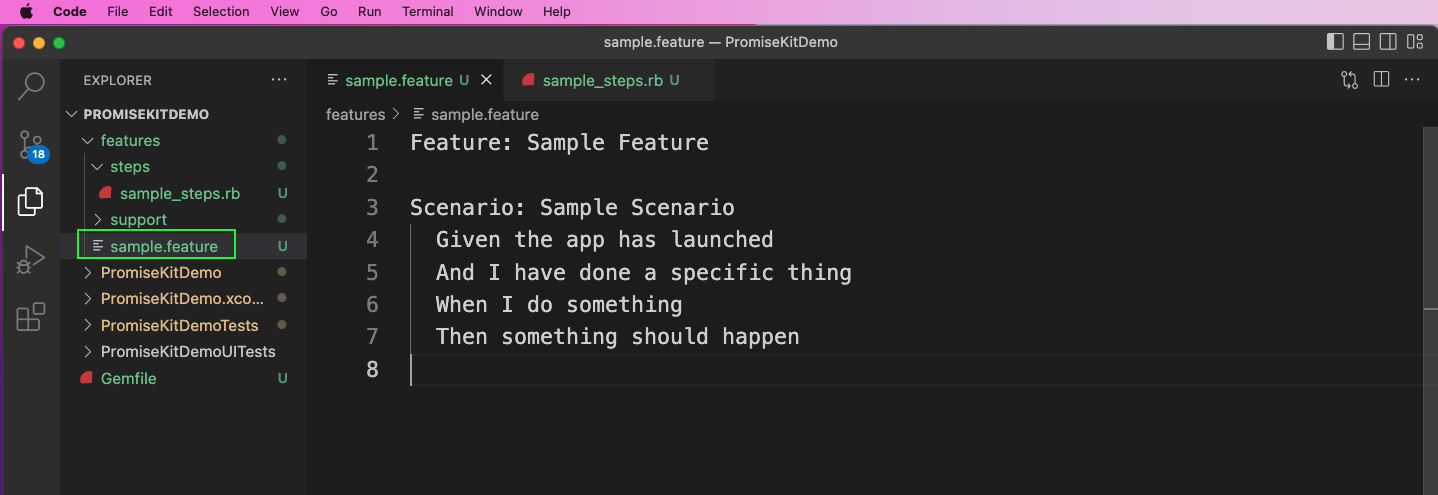1438x495 pixels.
Task: Open the Extensions view
Action: tap(31, 317)
